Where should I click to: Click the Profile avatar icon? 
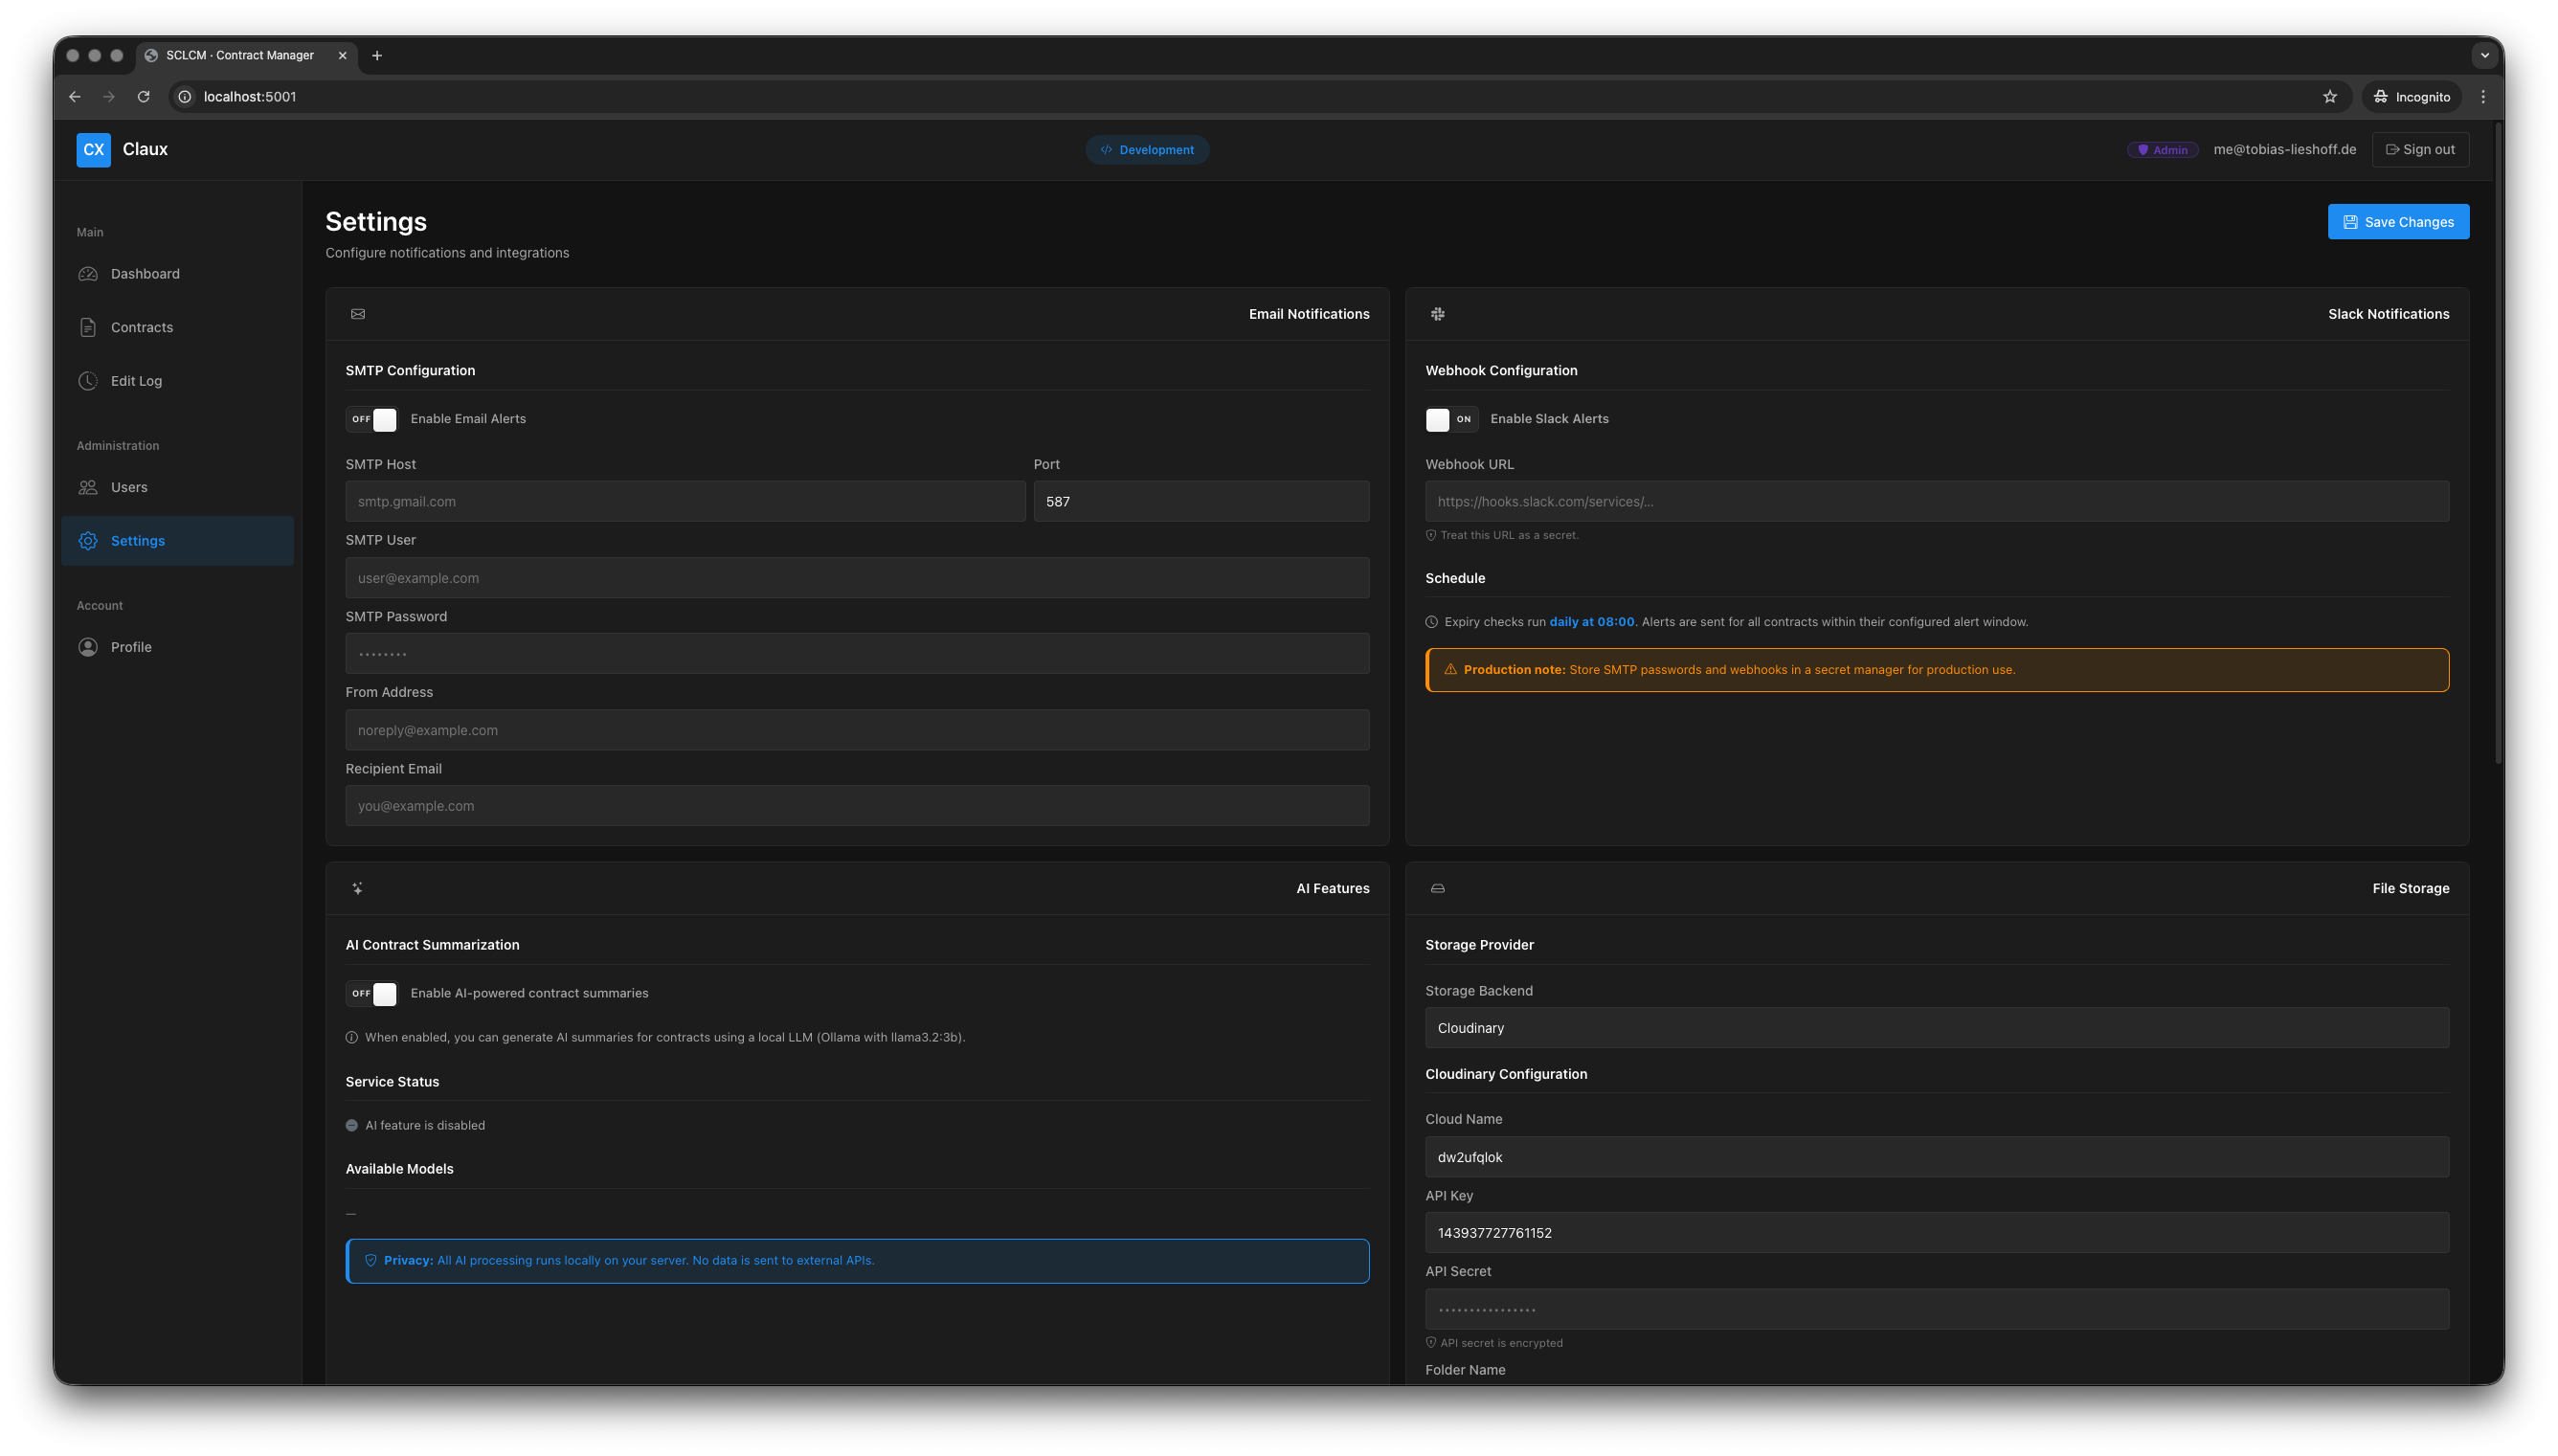(x=88, y=647)
